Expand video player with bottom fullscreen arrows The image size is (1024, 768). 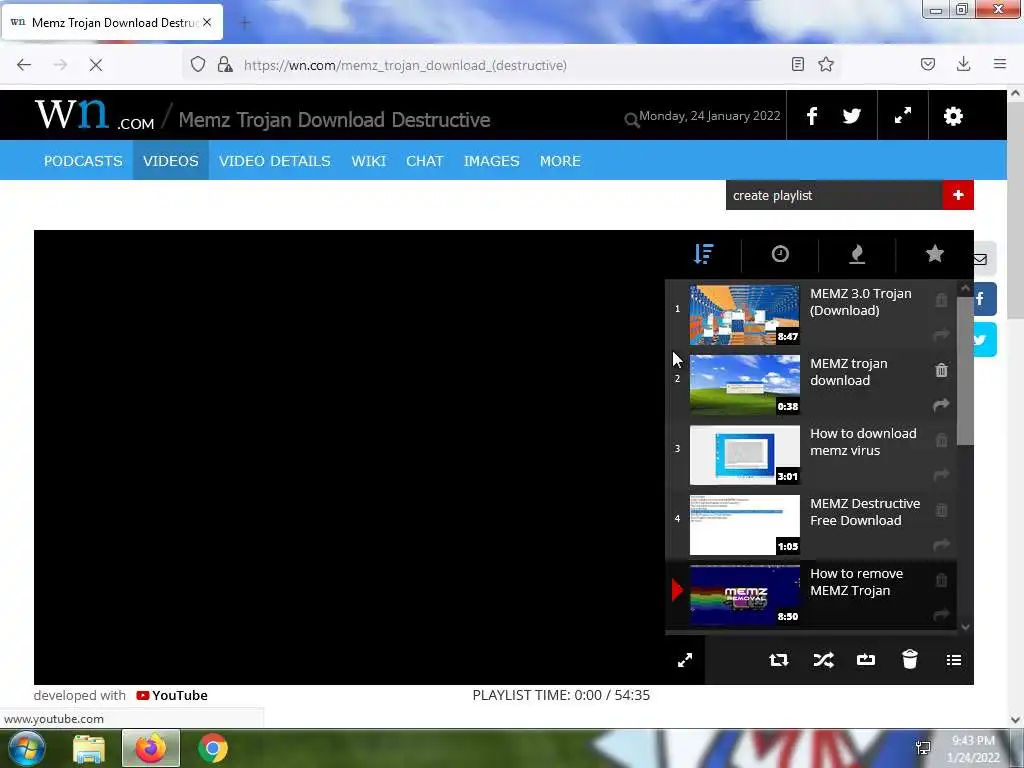[x=684, y=660]
